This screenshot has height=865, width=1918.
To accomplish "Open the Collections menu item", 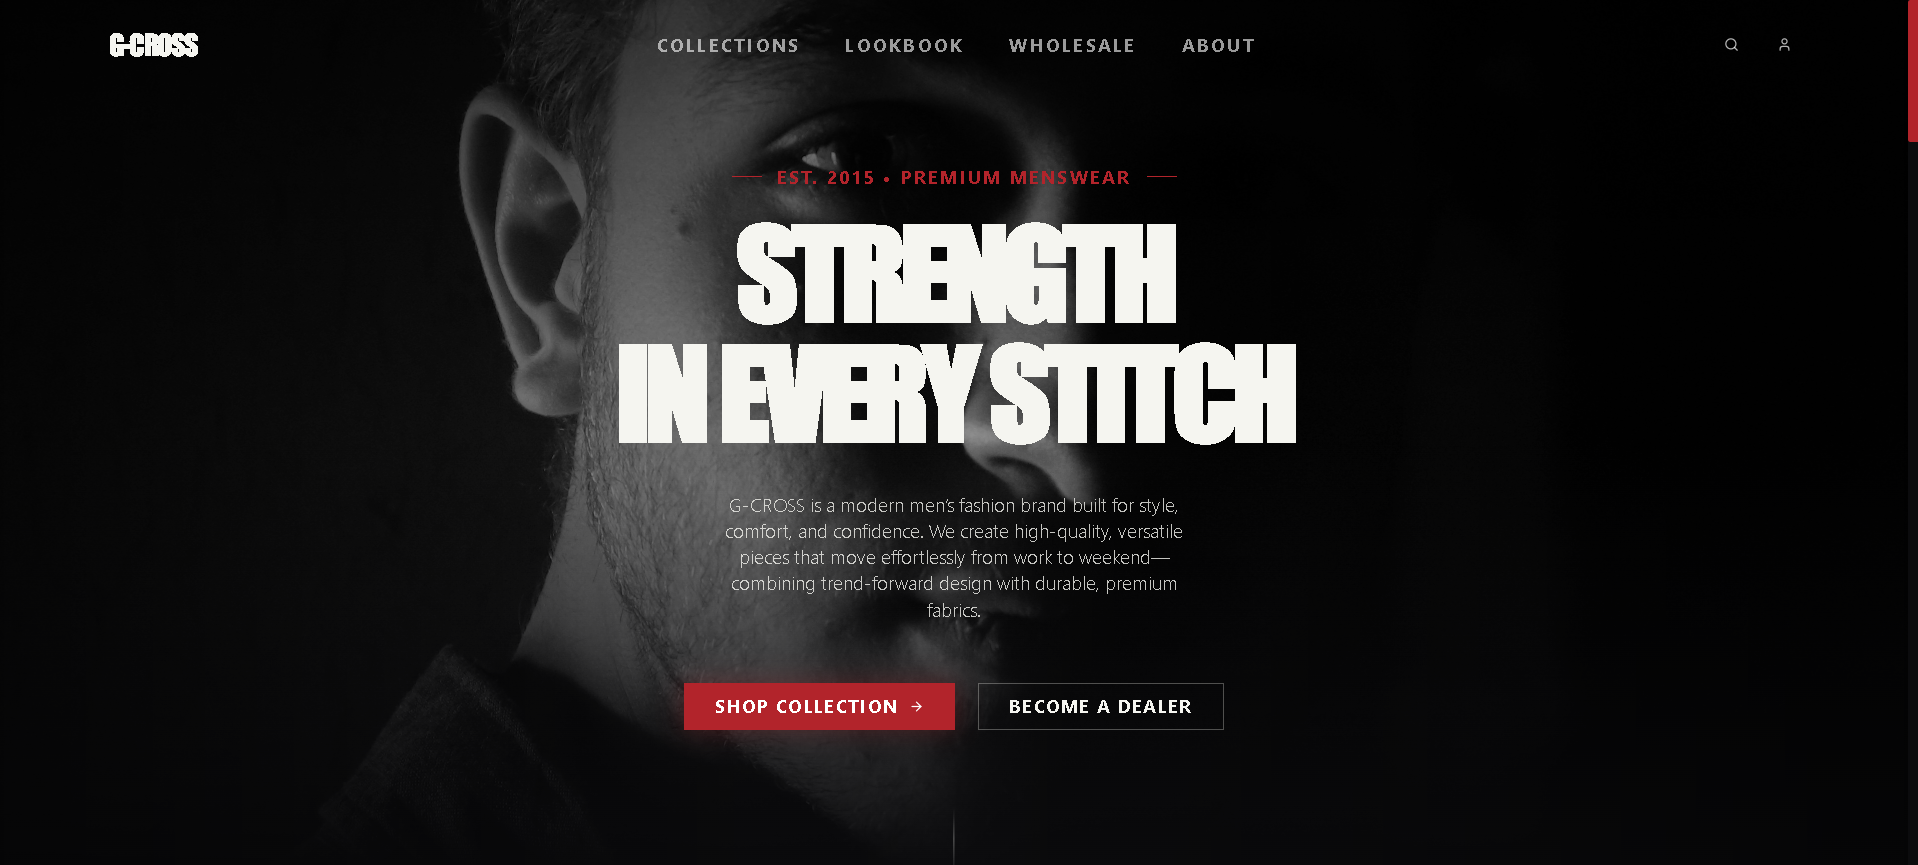I will coord(728,46).
